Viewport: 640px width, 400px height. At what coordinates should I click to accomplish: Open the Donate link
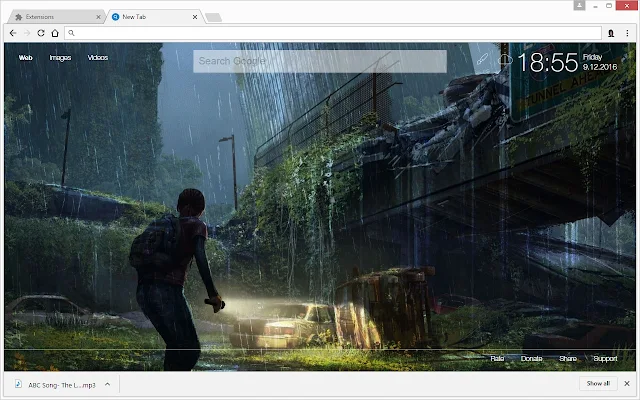click(531, 358)
